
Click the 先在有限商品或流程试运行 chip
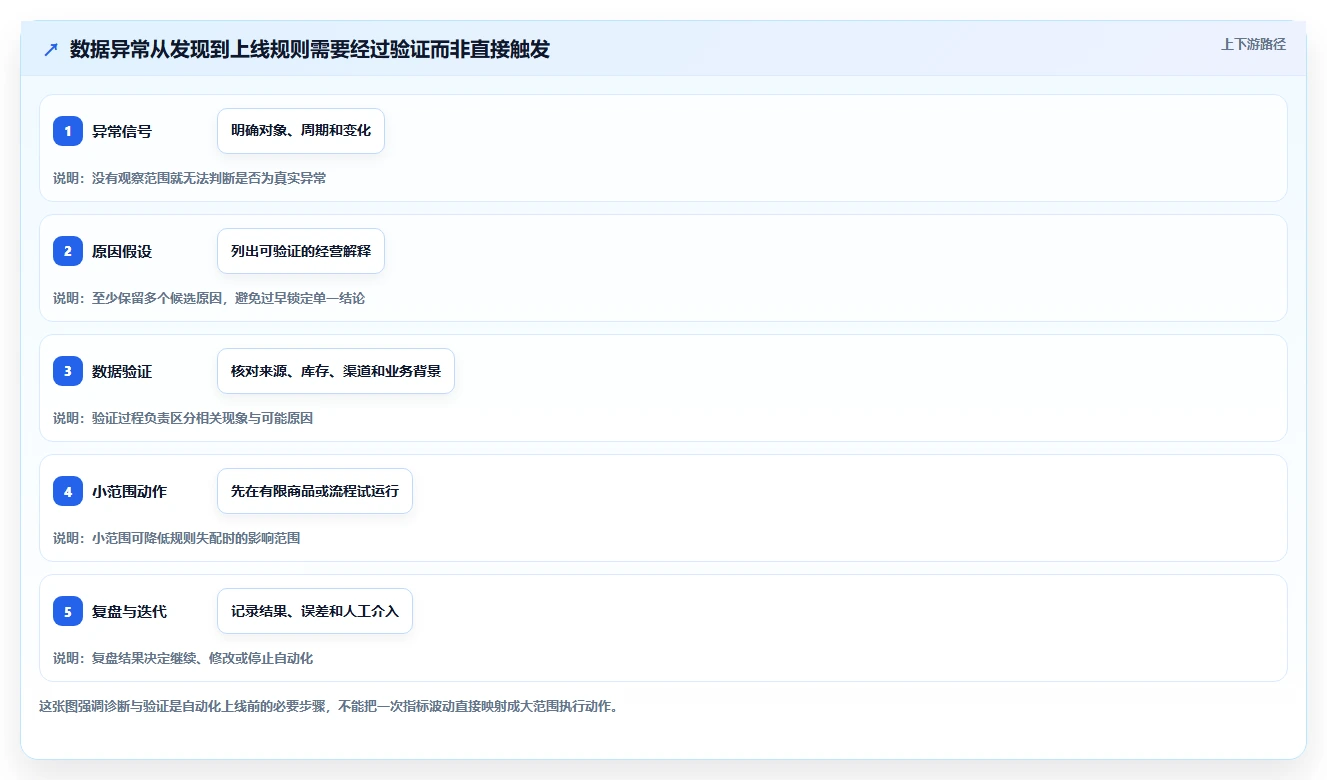(x=315, y=491)
